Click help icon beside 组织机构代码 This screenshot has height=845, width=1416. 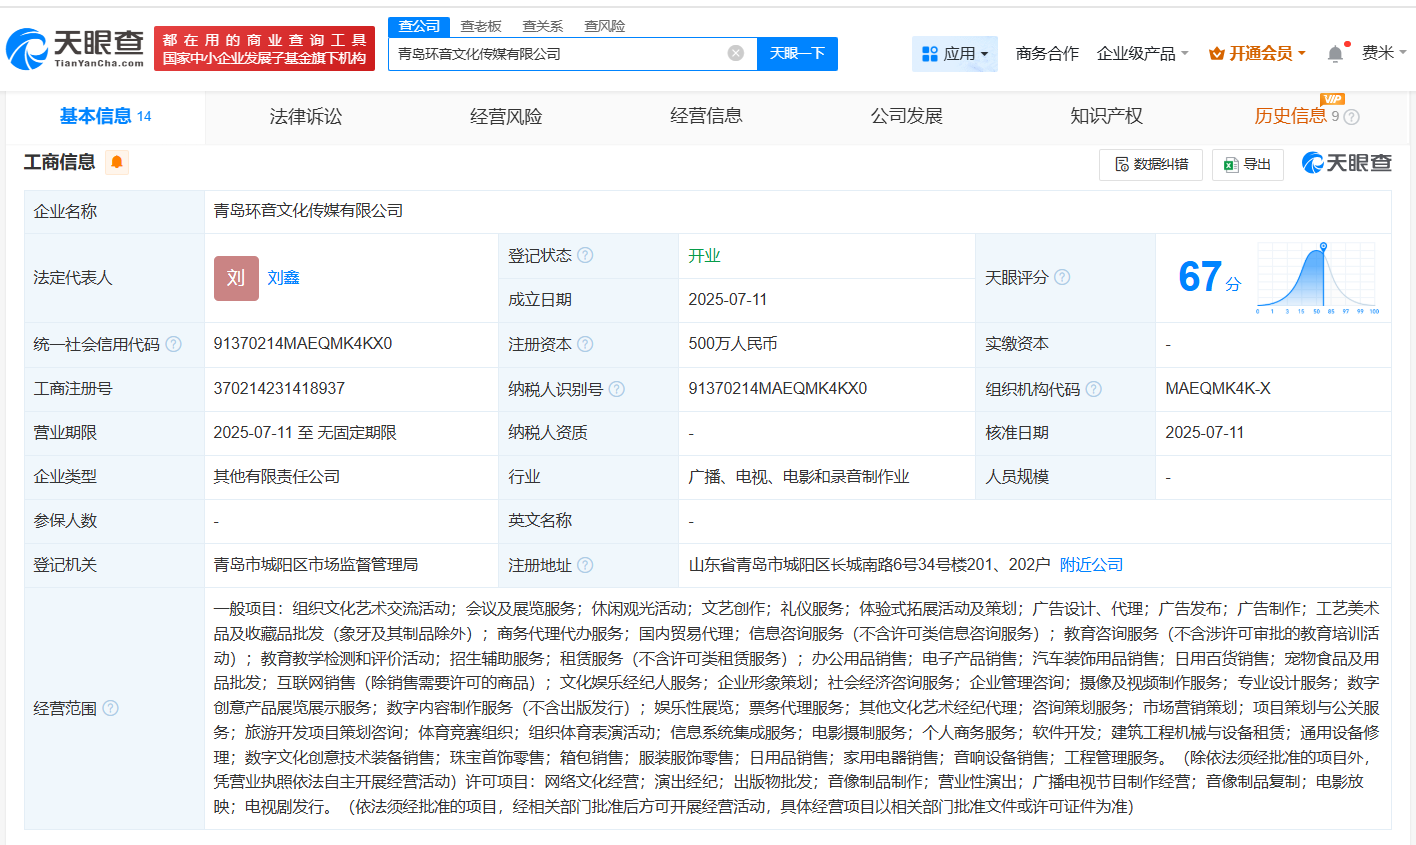coord(1094,389)
